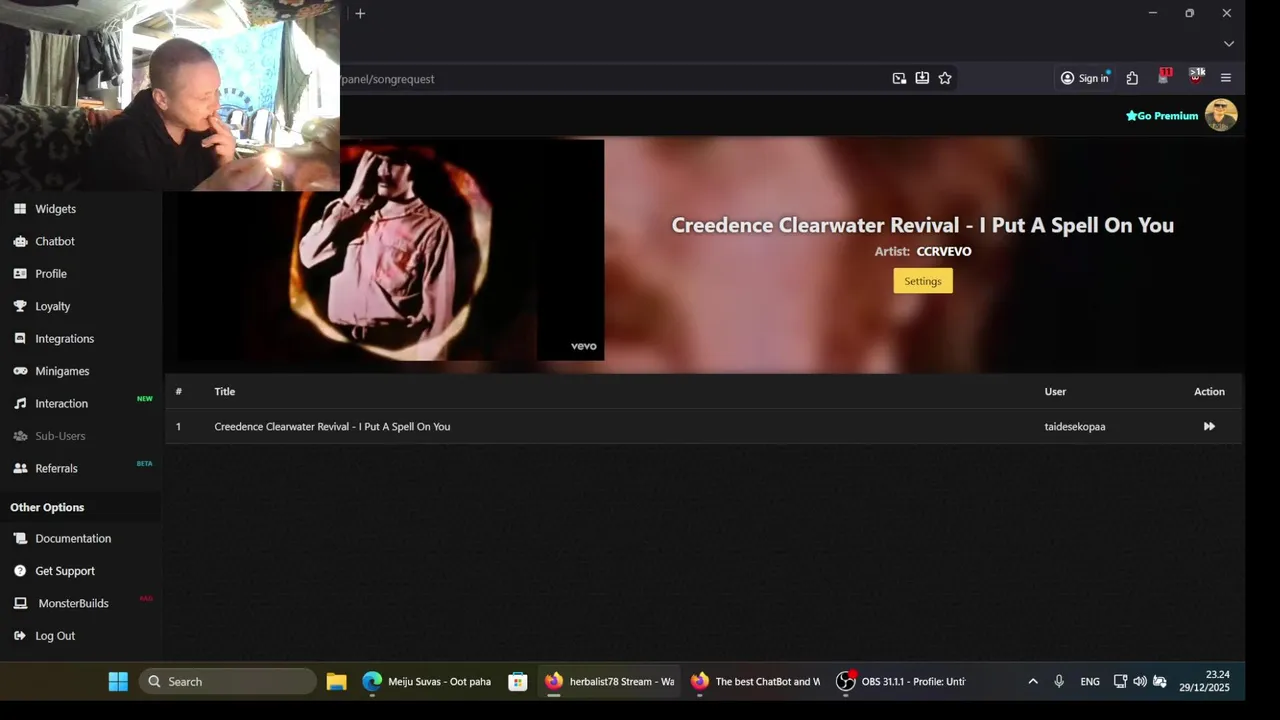Open the Windows Start menu
The image size is (1280, 720).
pyautogui.click(x=118, y=682)
